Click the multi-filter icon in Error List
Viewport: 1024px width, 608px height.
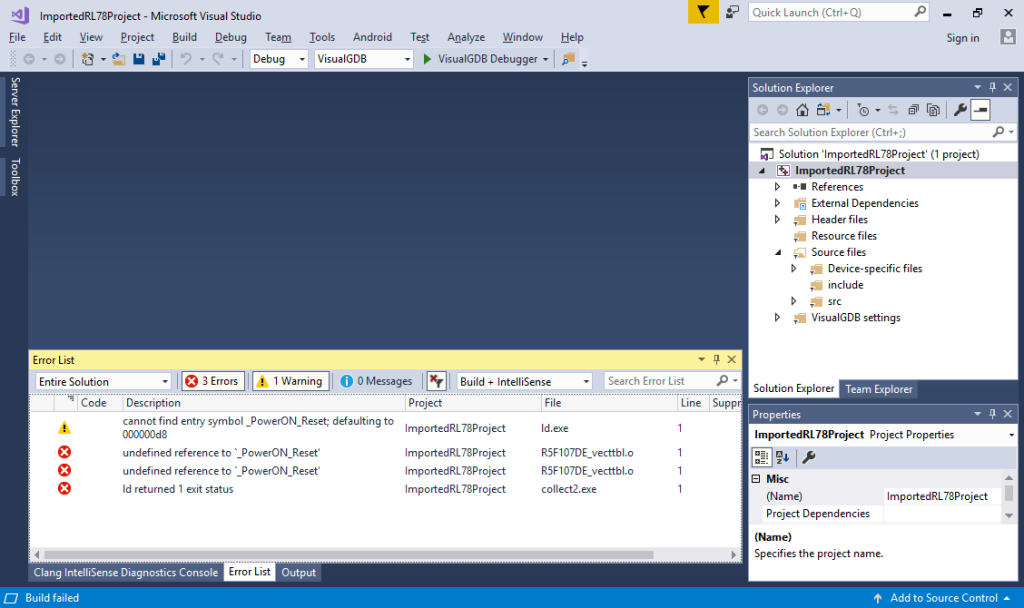(x=437, y=380)
